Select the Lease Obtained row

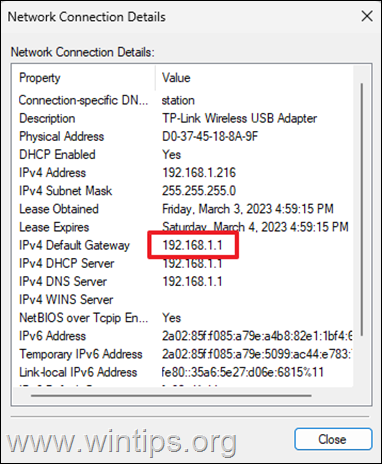point(182,209)
